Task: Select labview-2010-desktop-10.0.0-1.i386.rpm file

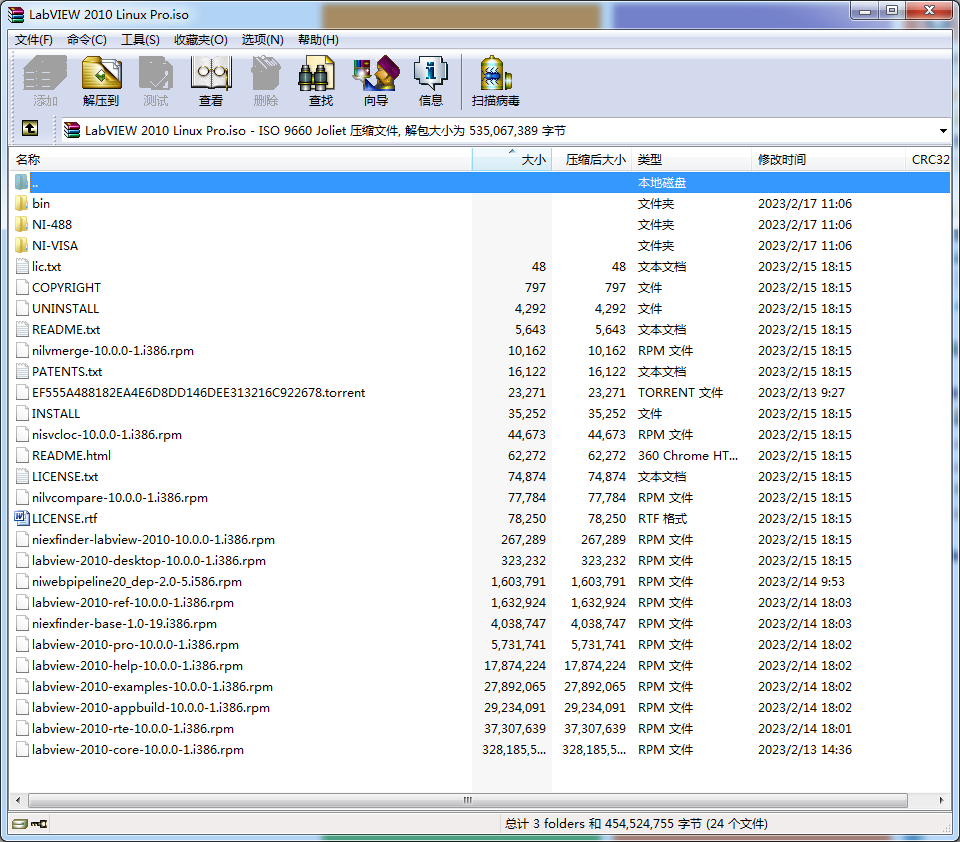Action: click(x=149, y=560)
